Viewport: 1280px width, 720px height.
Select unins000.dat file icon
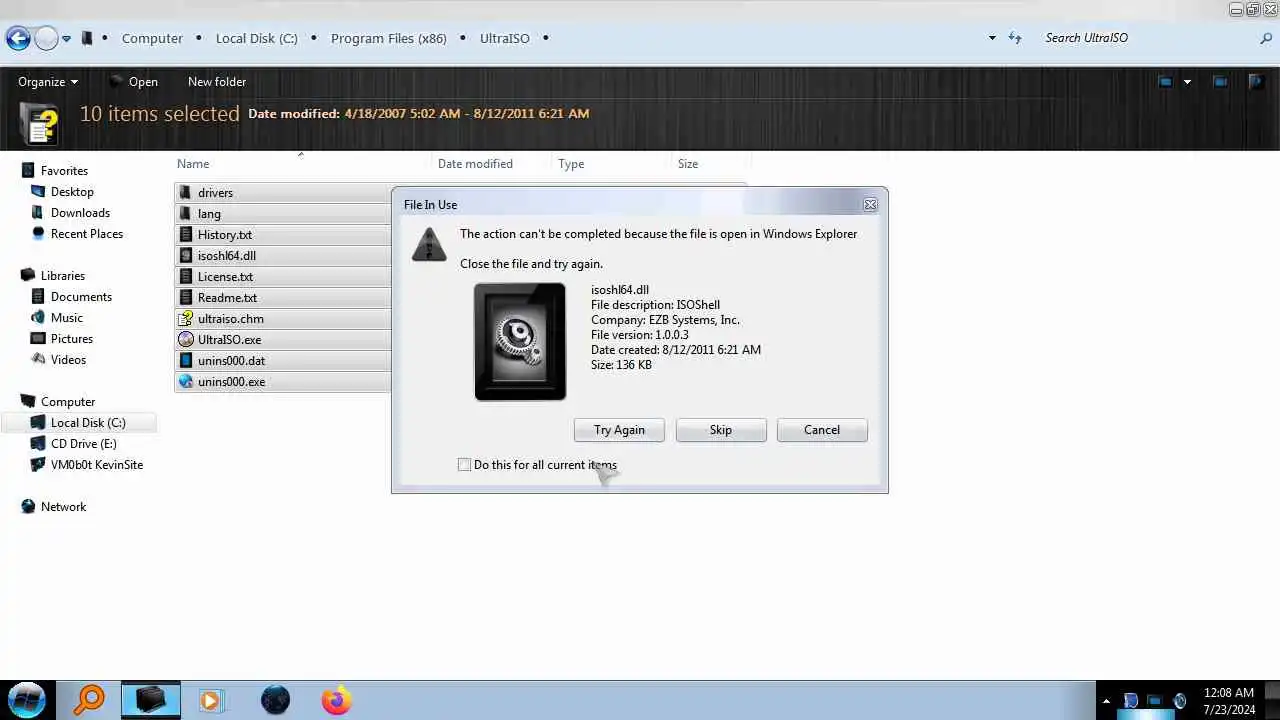click(x=186, y=361)
